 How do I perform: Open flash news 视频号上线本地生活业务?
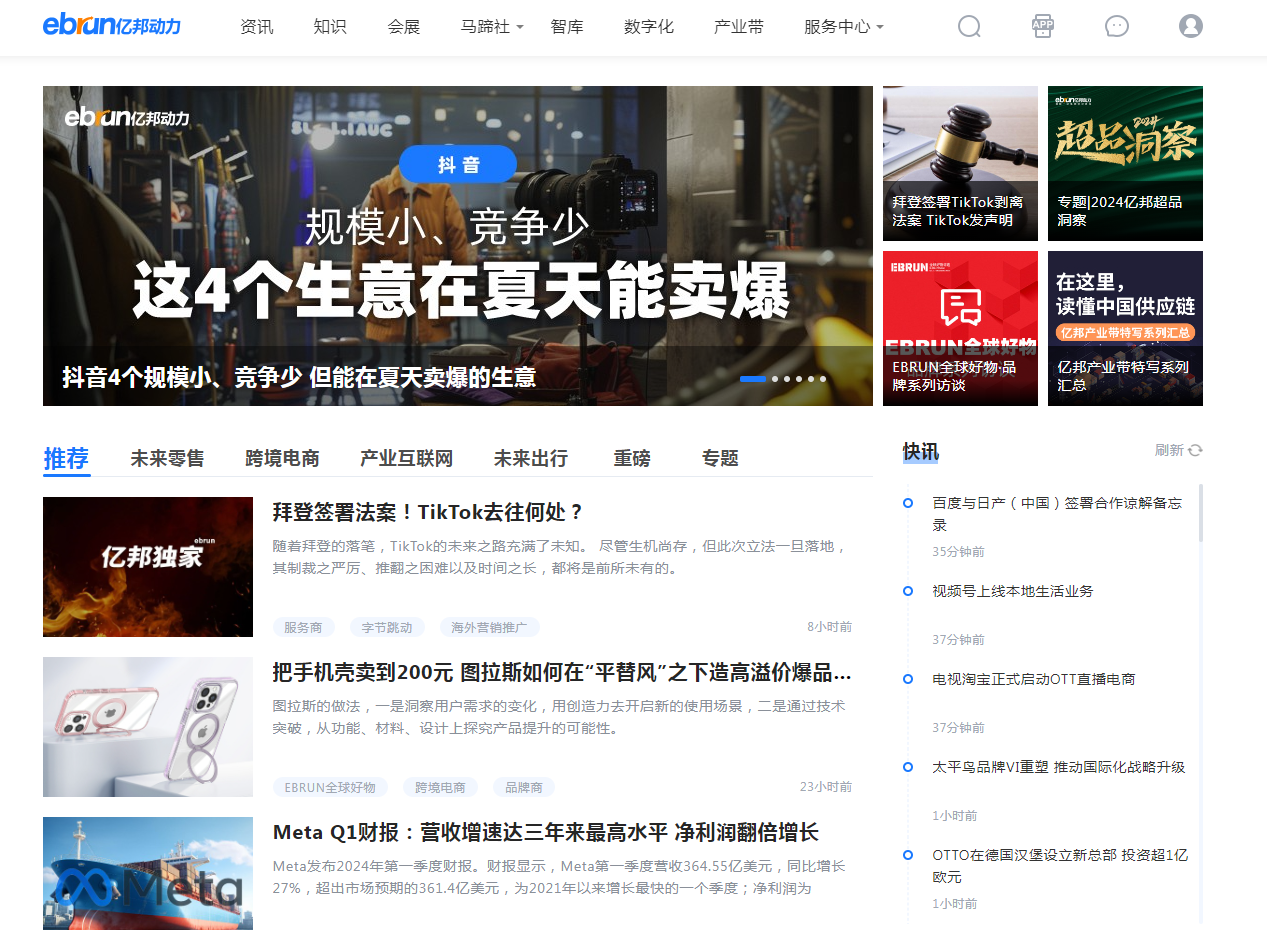click(x=1013, y=591)
